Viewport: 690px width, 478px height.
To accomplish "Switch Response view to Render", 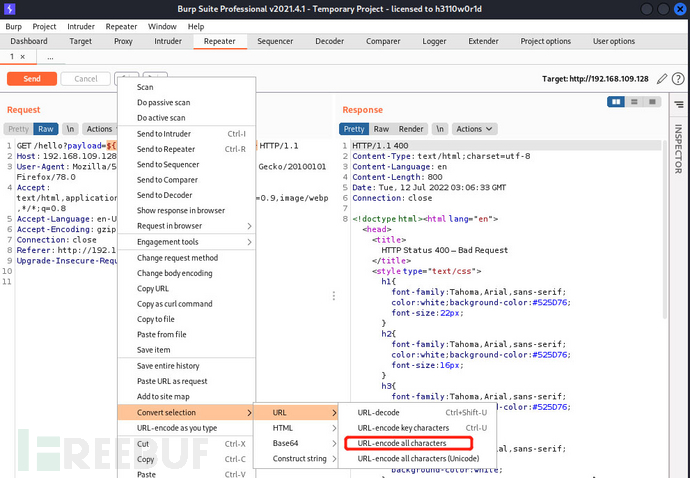I will point(411,129).
